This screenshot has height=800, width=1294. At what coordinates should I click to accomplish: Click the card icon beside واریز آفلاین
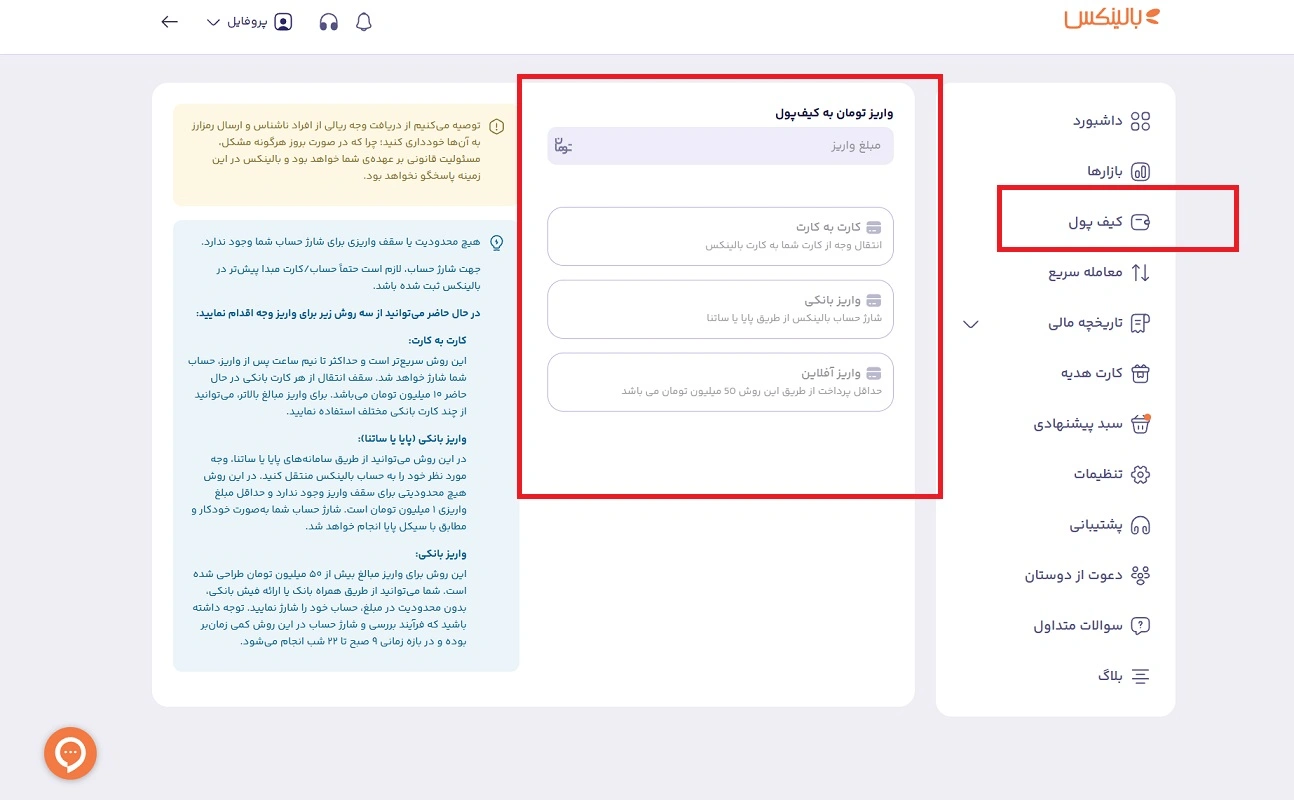[x=874, y=373]
